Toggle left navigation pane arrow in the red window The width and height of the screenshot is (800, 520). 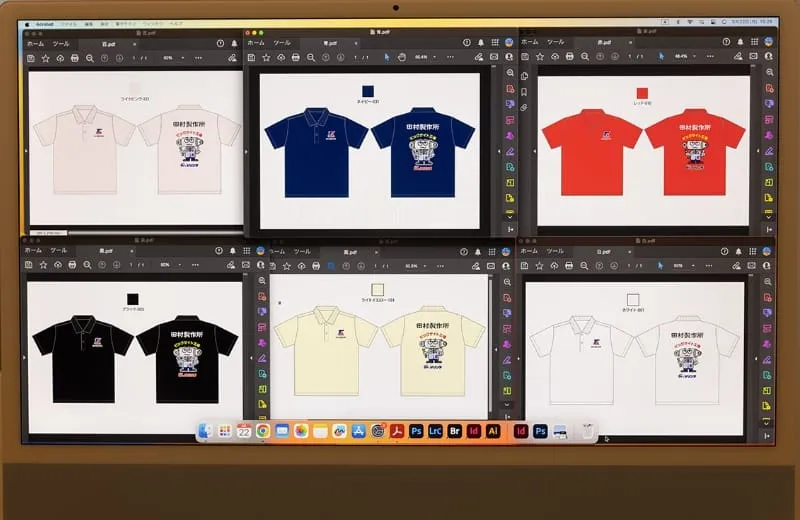tap(535, 151)
